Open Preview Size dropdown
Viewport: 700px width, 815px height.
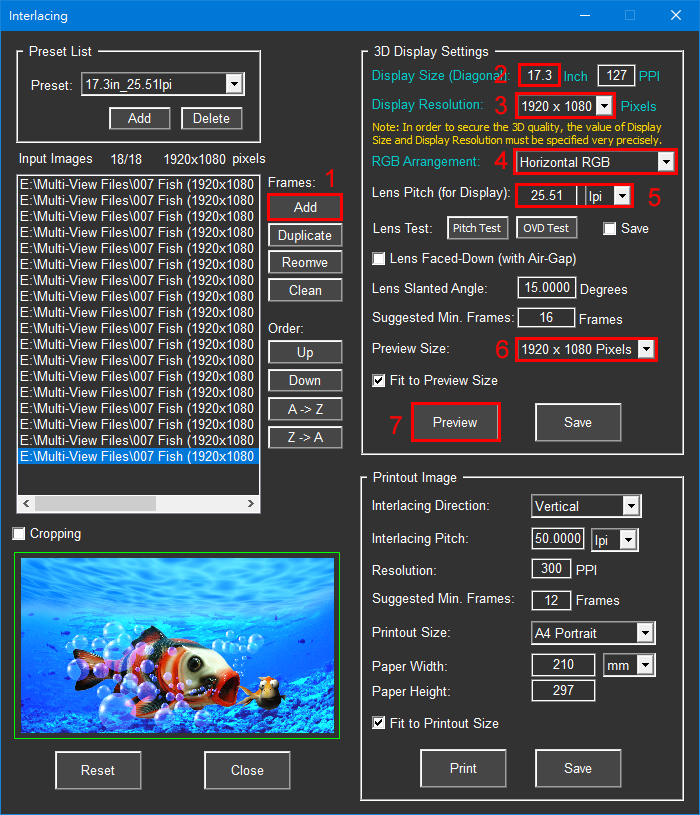646,349
